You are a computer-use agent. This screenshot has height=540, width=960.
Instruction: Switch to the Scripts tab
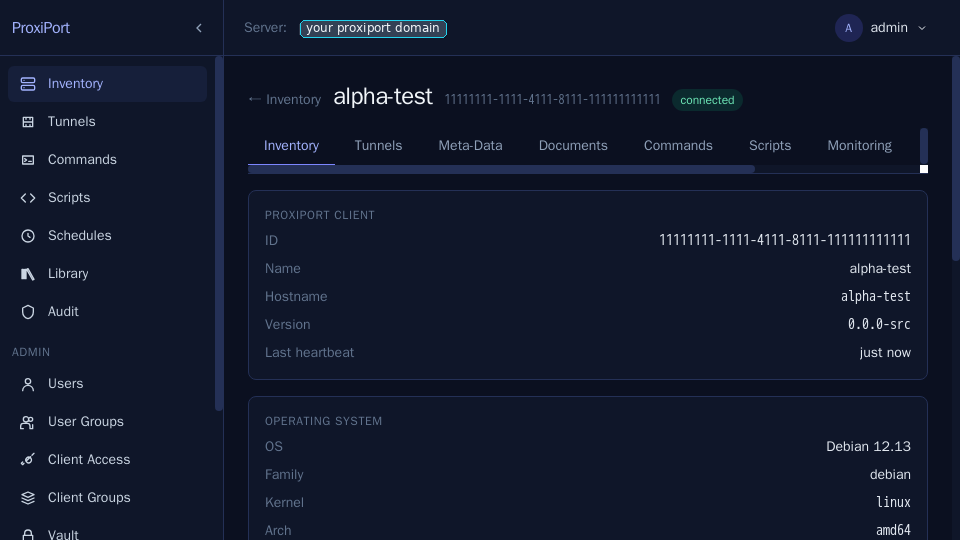770,146
